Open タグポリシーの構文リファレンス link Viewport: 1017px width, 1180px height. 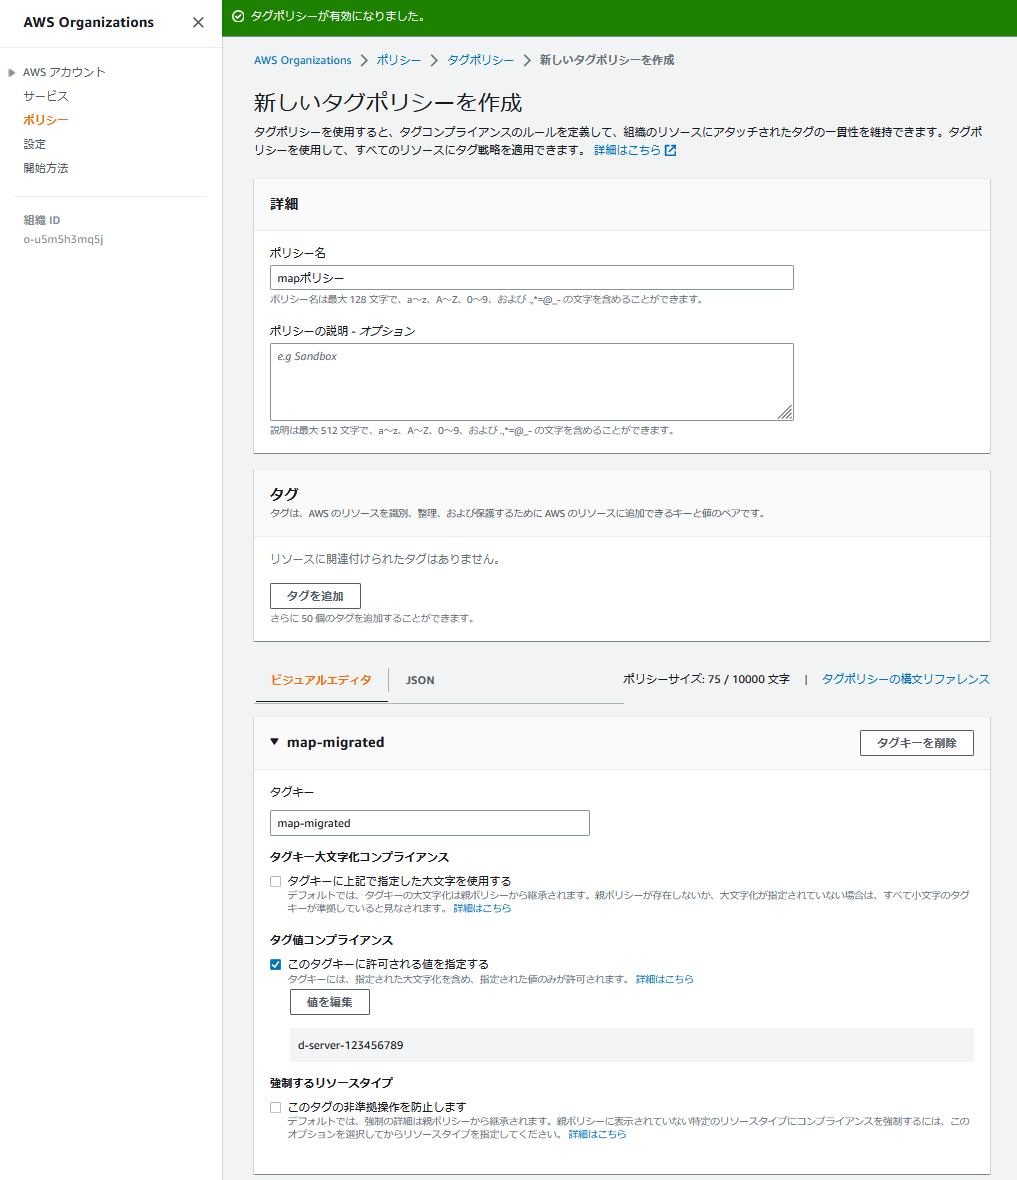(x=906, y=680)
